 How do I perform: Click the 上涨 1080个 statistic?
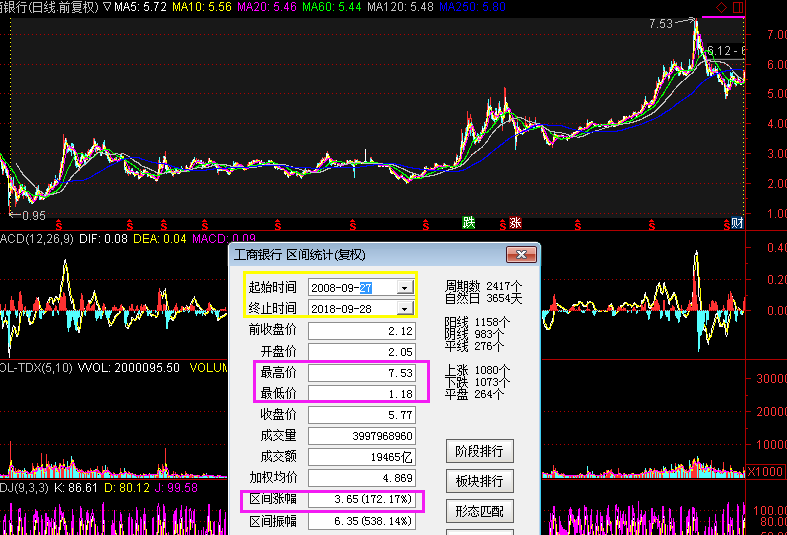click(477, 370)
